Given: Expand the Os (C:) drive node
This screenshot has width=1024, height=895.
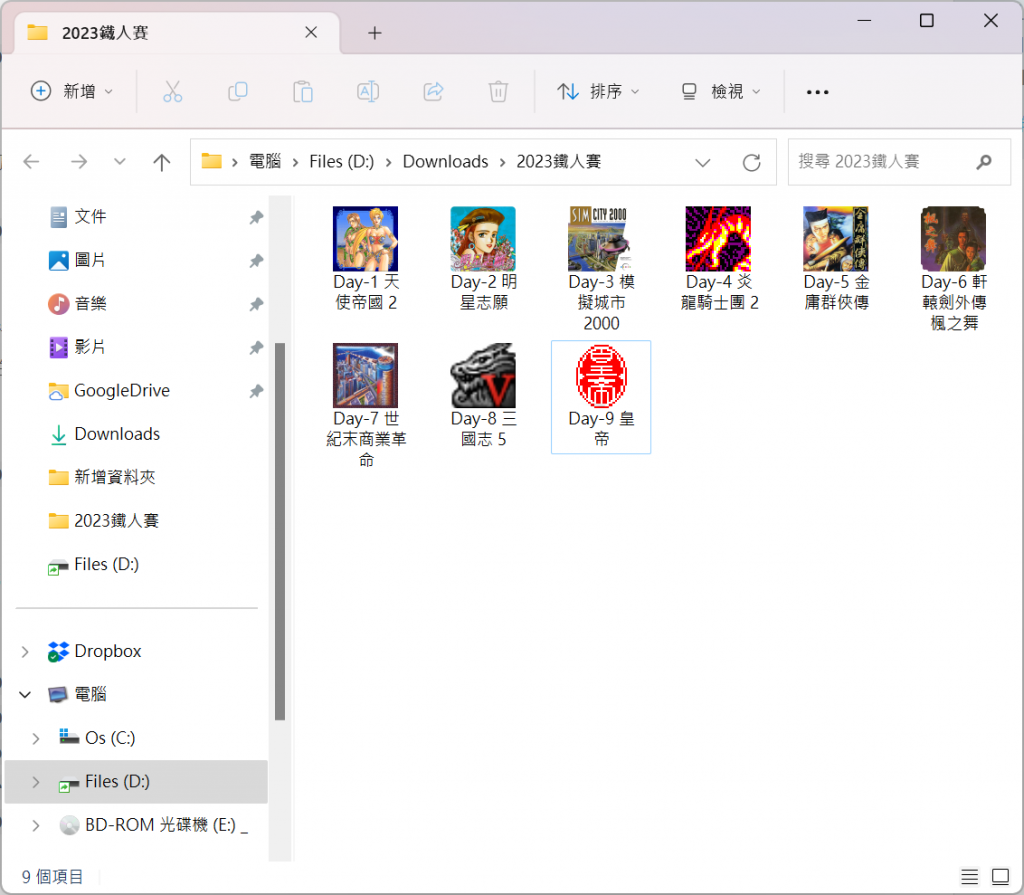Looking at the screenshot, I should pos(36,738).
